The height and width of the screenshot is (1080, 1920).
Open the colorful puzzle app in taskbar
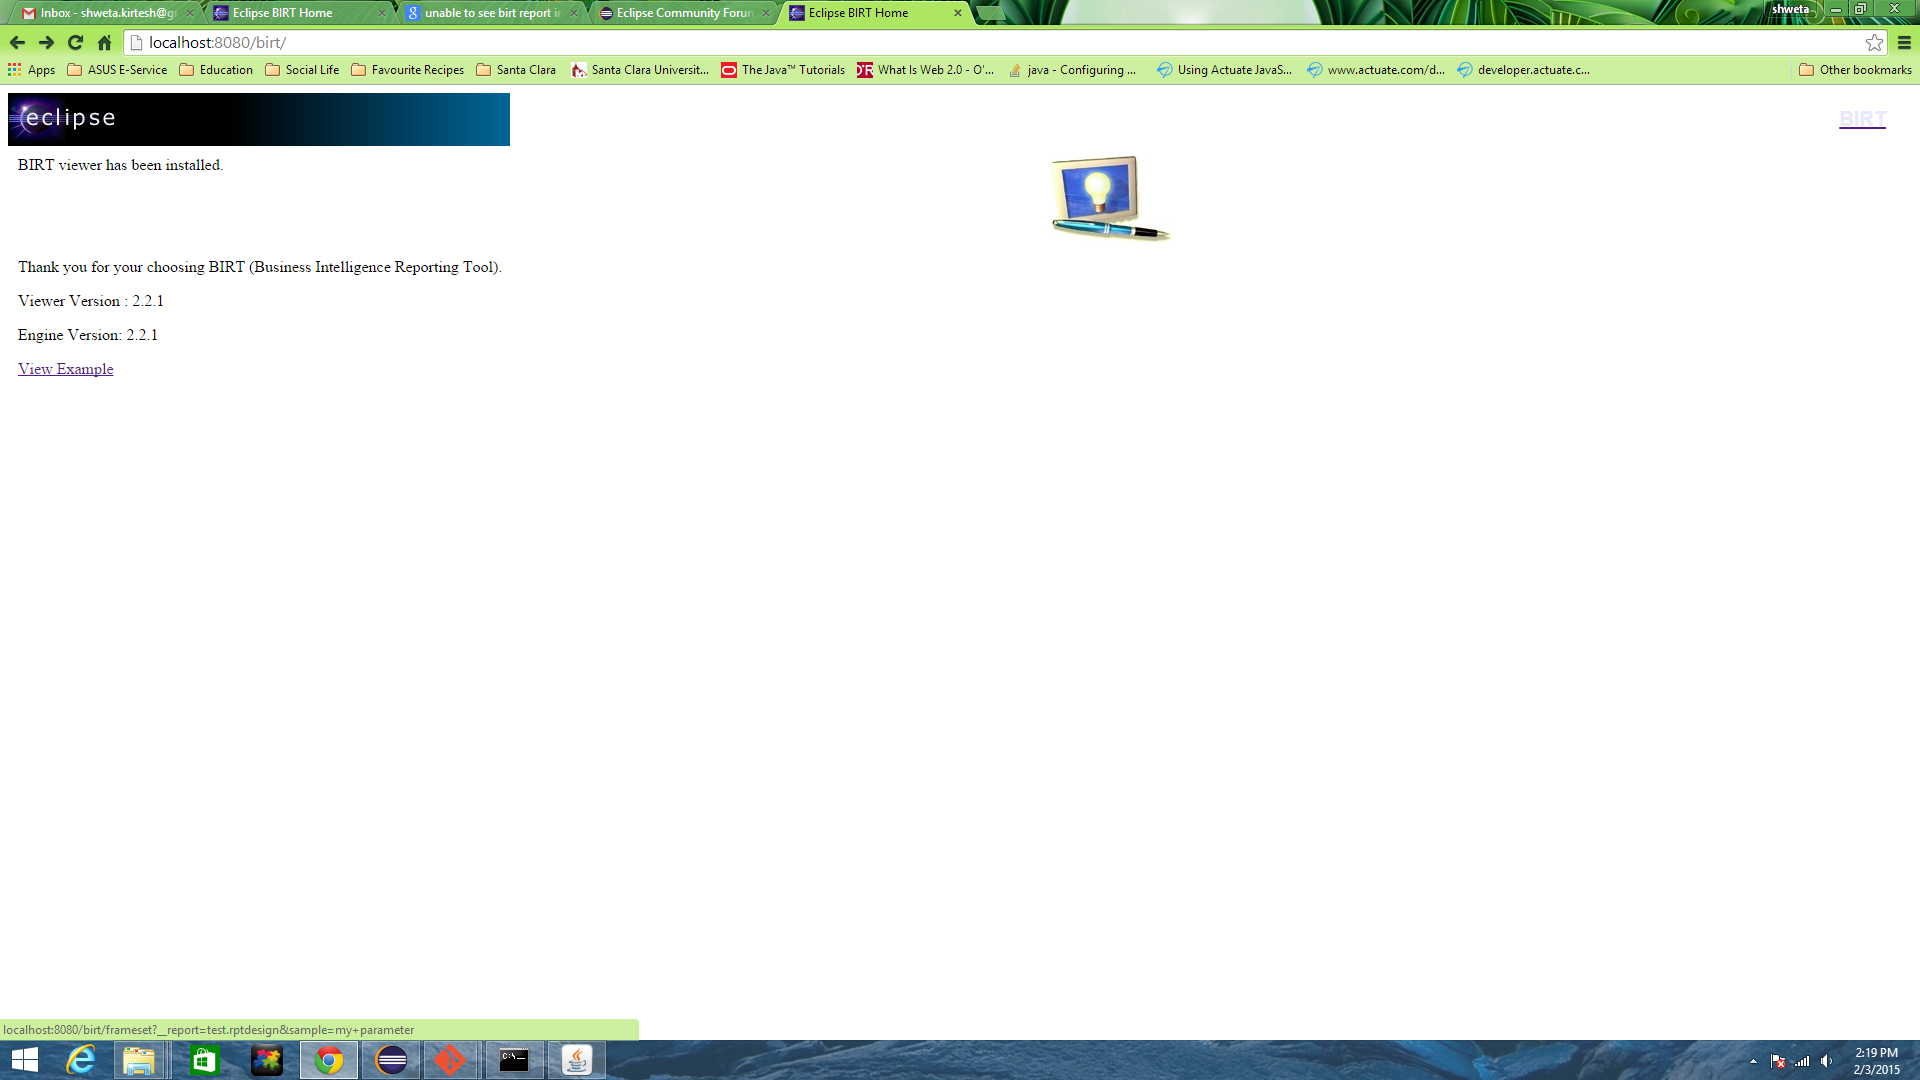click(x=267, y=1060)
